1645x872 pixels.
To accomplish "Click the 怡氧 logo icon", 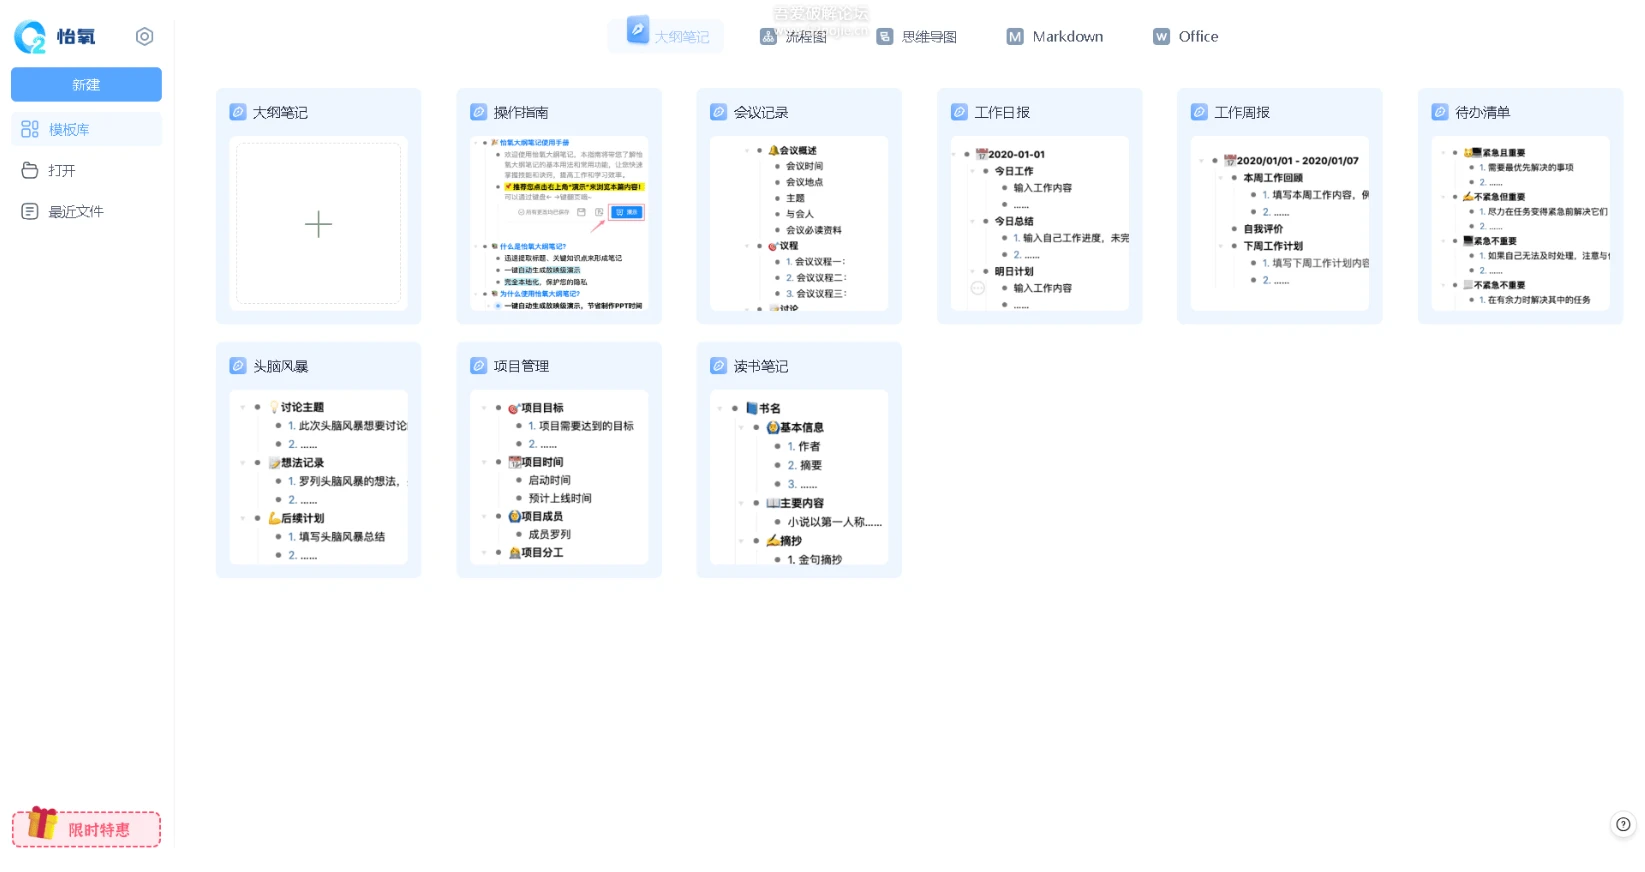I will click(30, 37).
